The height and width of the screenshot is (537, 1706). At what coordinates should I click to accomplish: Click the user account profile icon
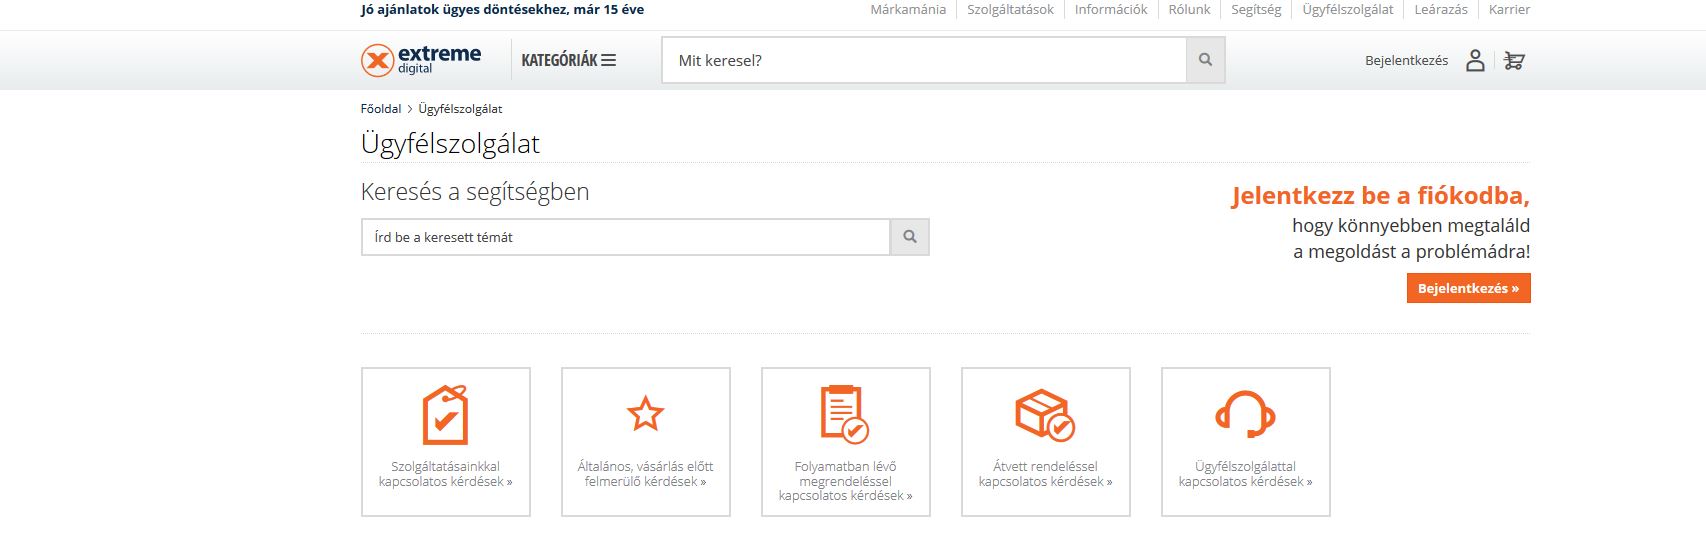pos(1475,61)
